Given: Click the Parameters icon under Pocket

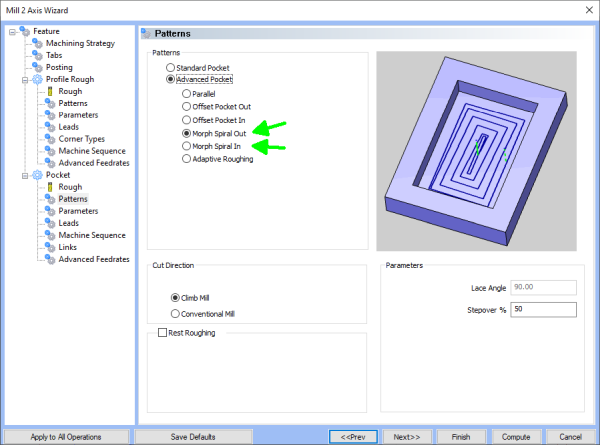Looking at the screenshot, I should coord(50,211).
